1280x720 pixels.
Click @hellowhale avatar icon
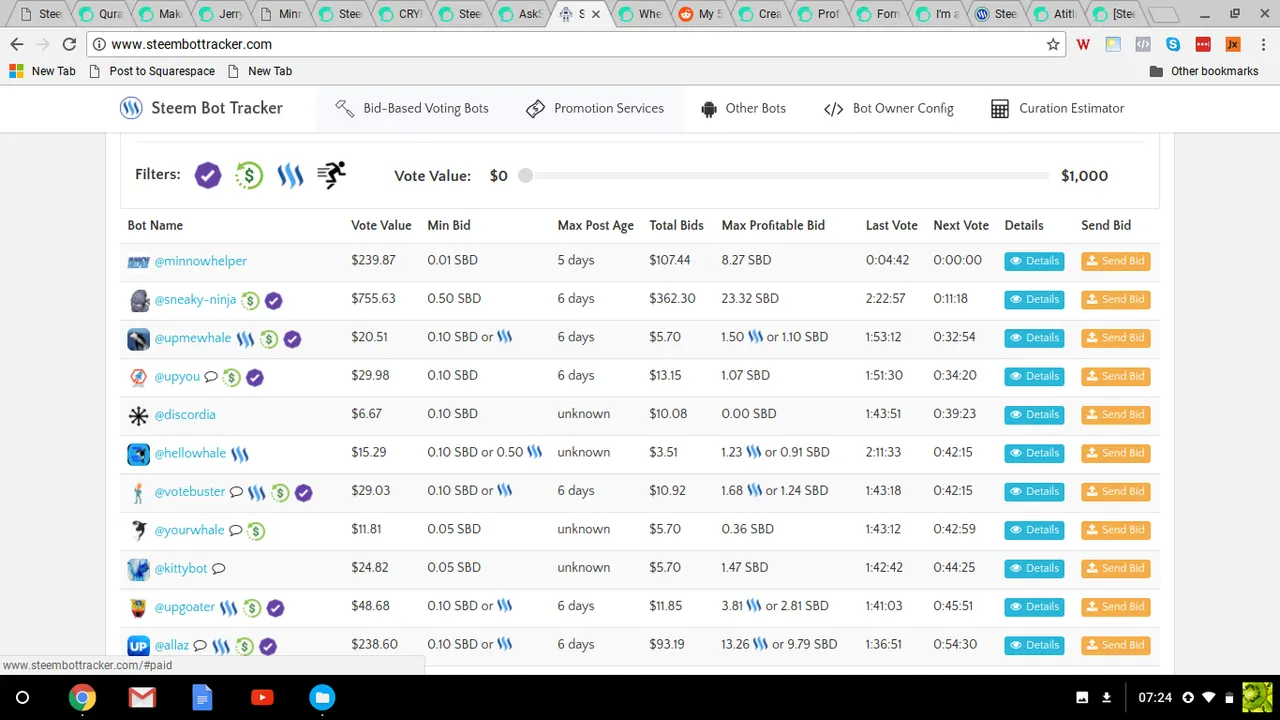click(x=139, y=454)
